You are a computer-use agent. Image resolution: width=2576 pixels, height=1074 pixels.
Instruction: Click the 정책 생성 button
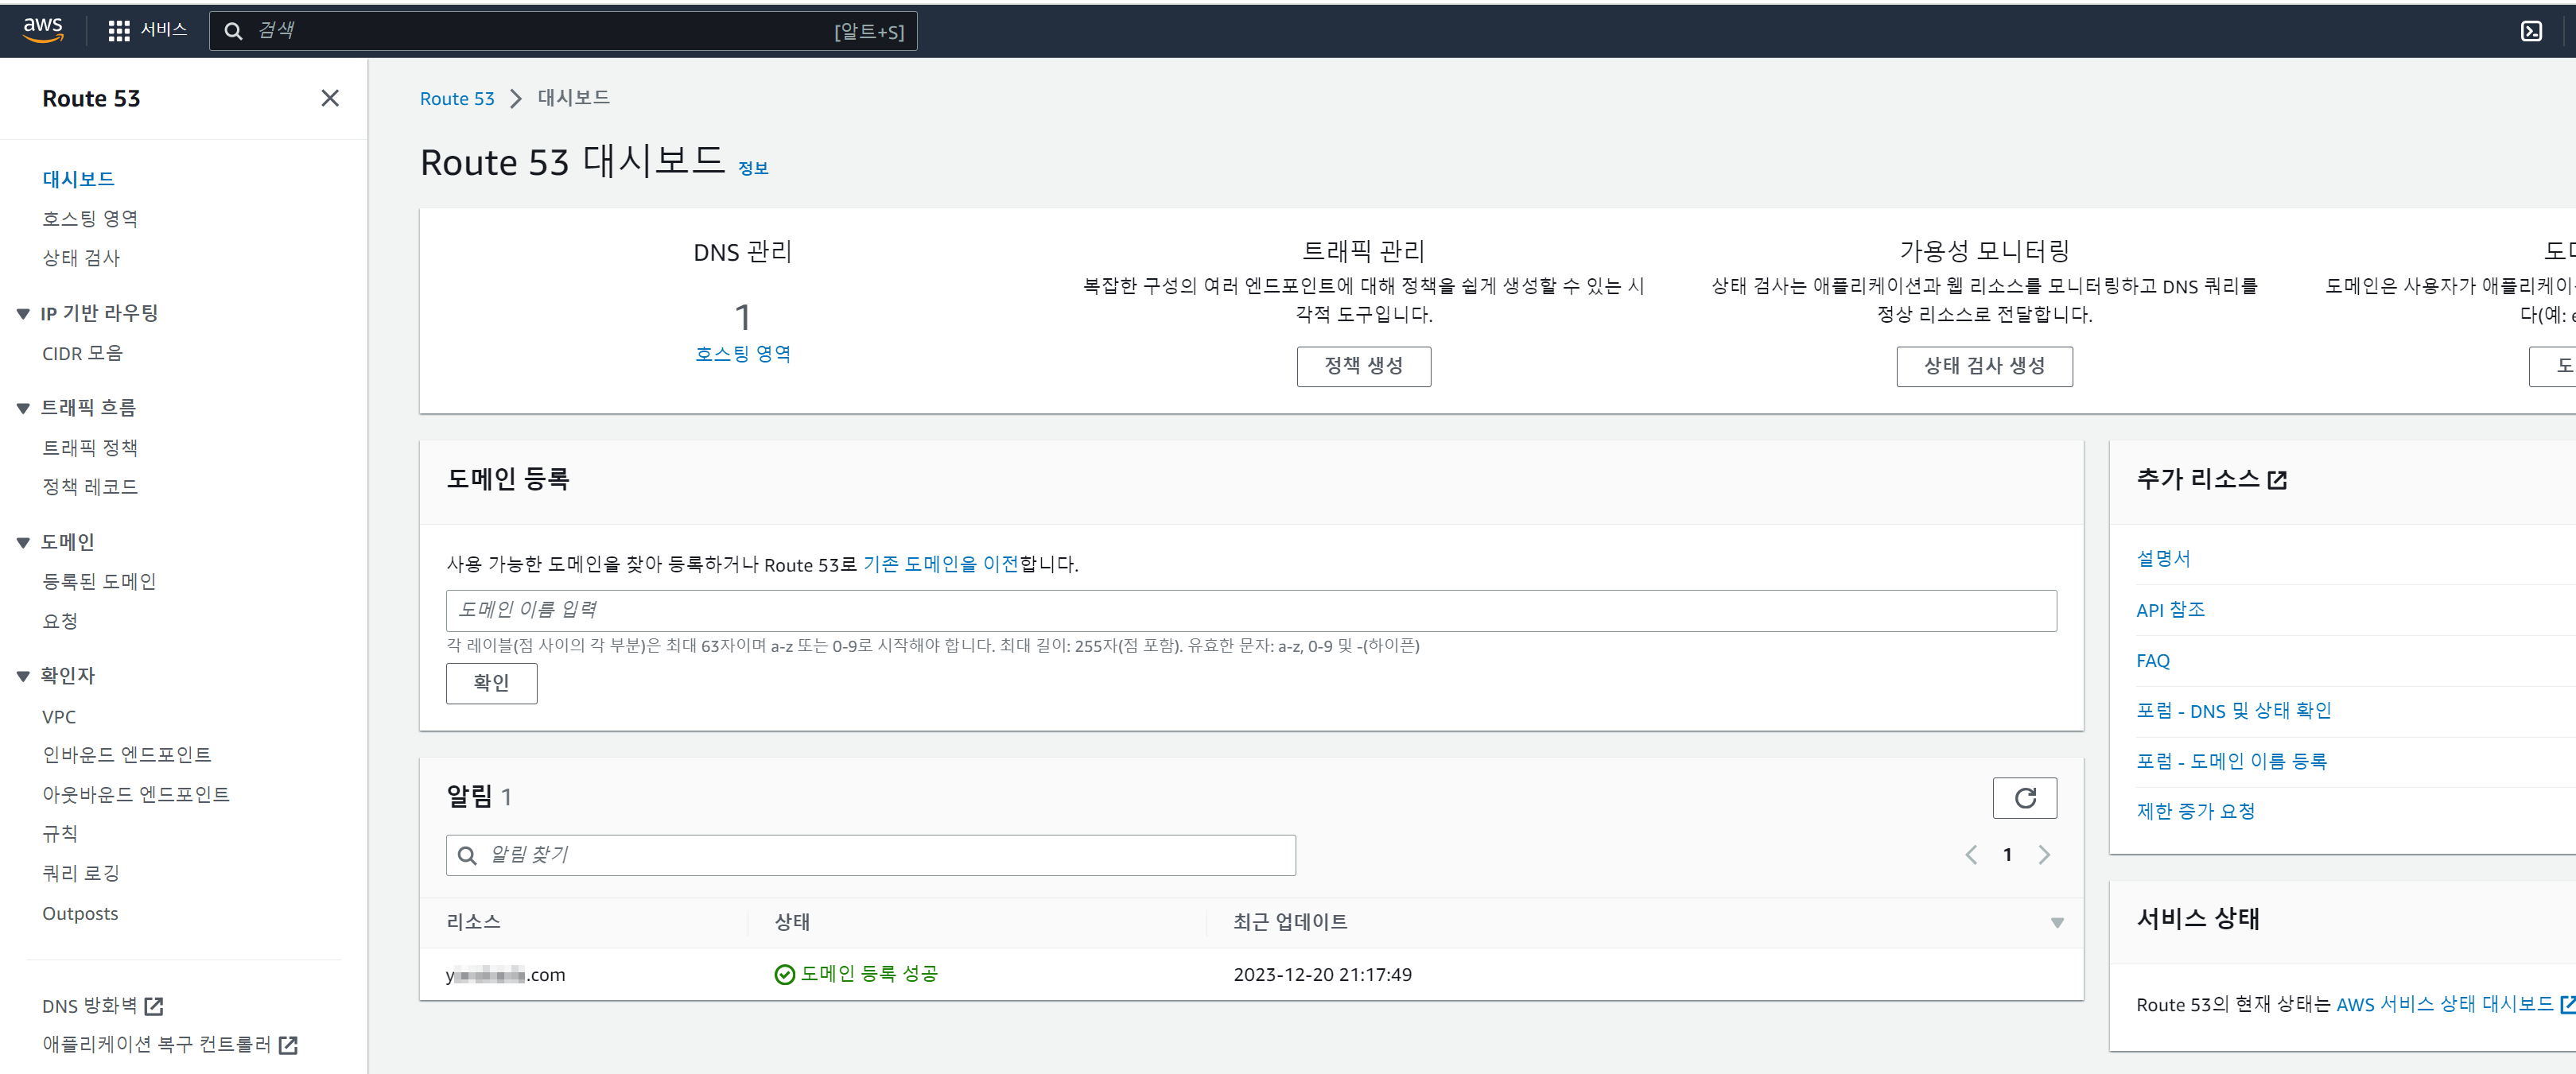(x=1363, y=366)
